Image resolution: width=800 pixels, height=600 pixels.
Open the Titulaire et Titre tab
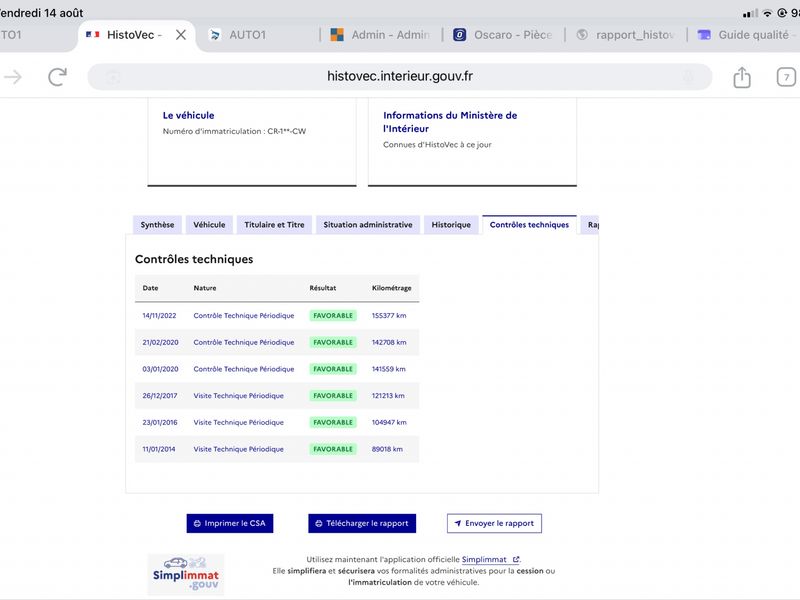(x=274, y=224)
